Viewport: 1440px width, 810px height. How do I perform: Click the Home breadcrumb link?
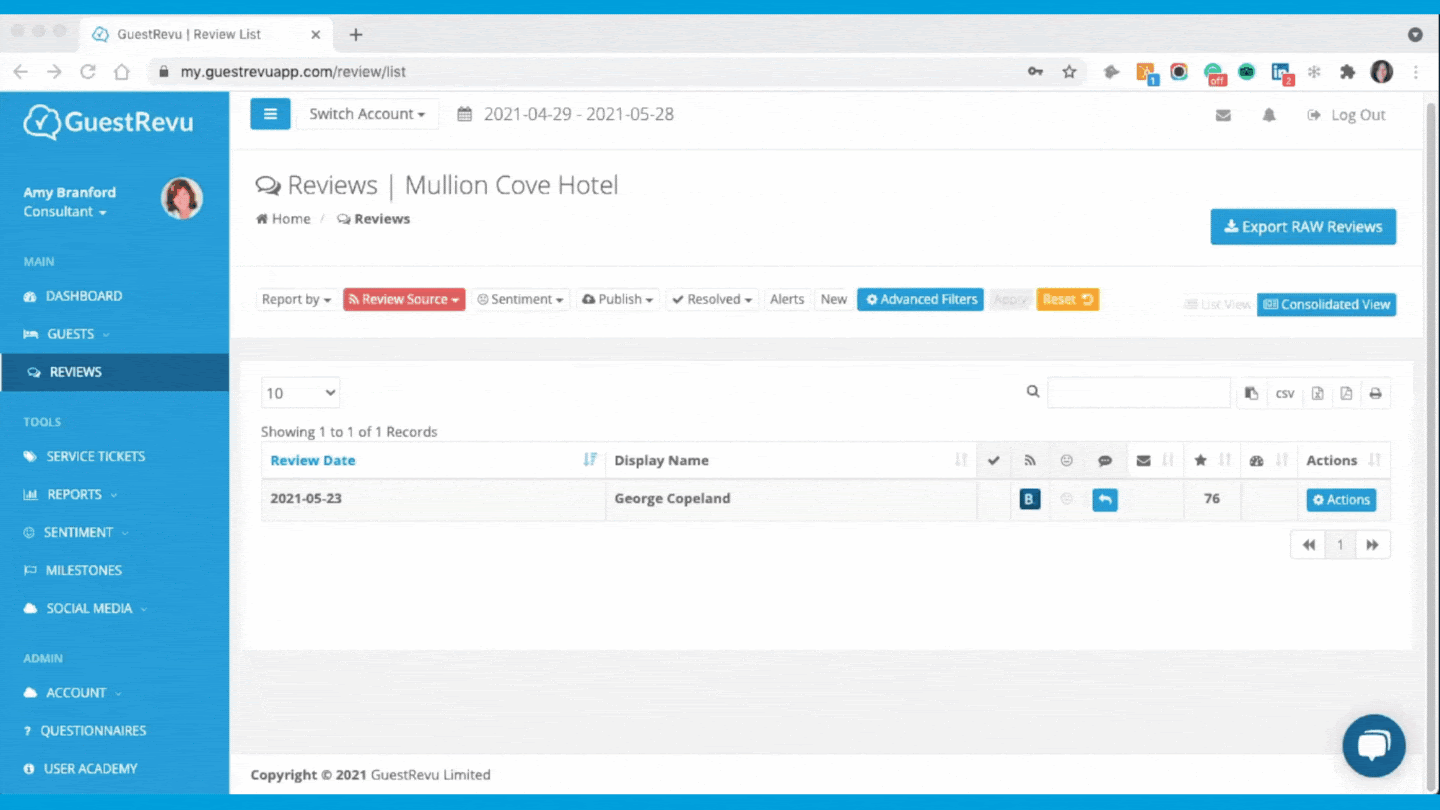tap(284, 219)
